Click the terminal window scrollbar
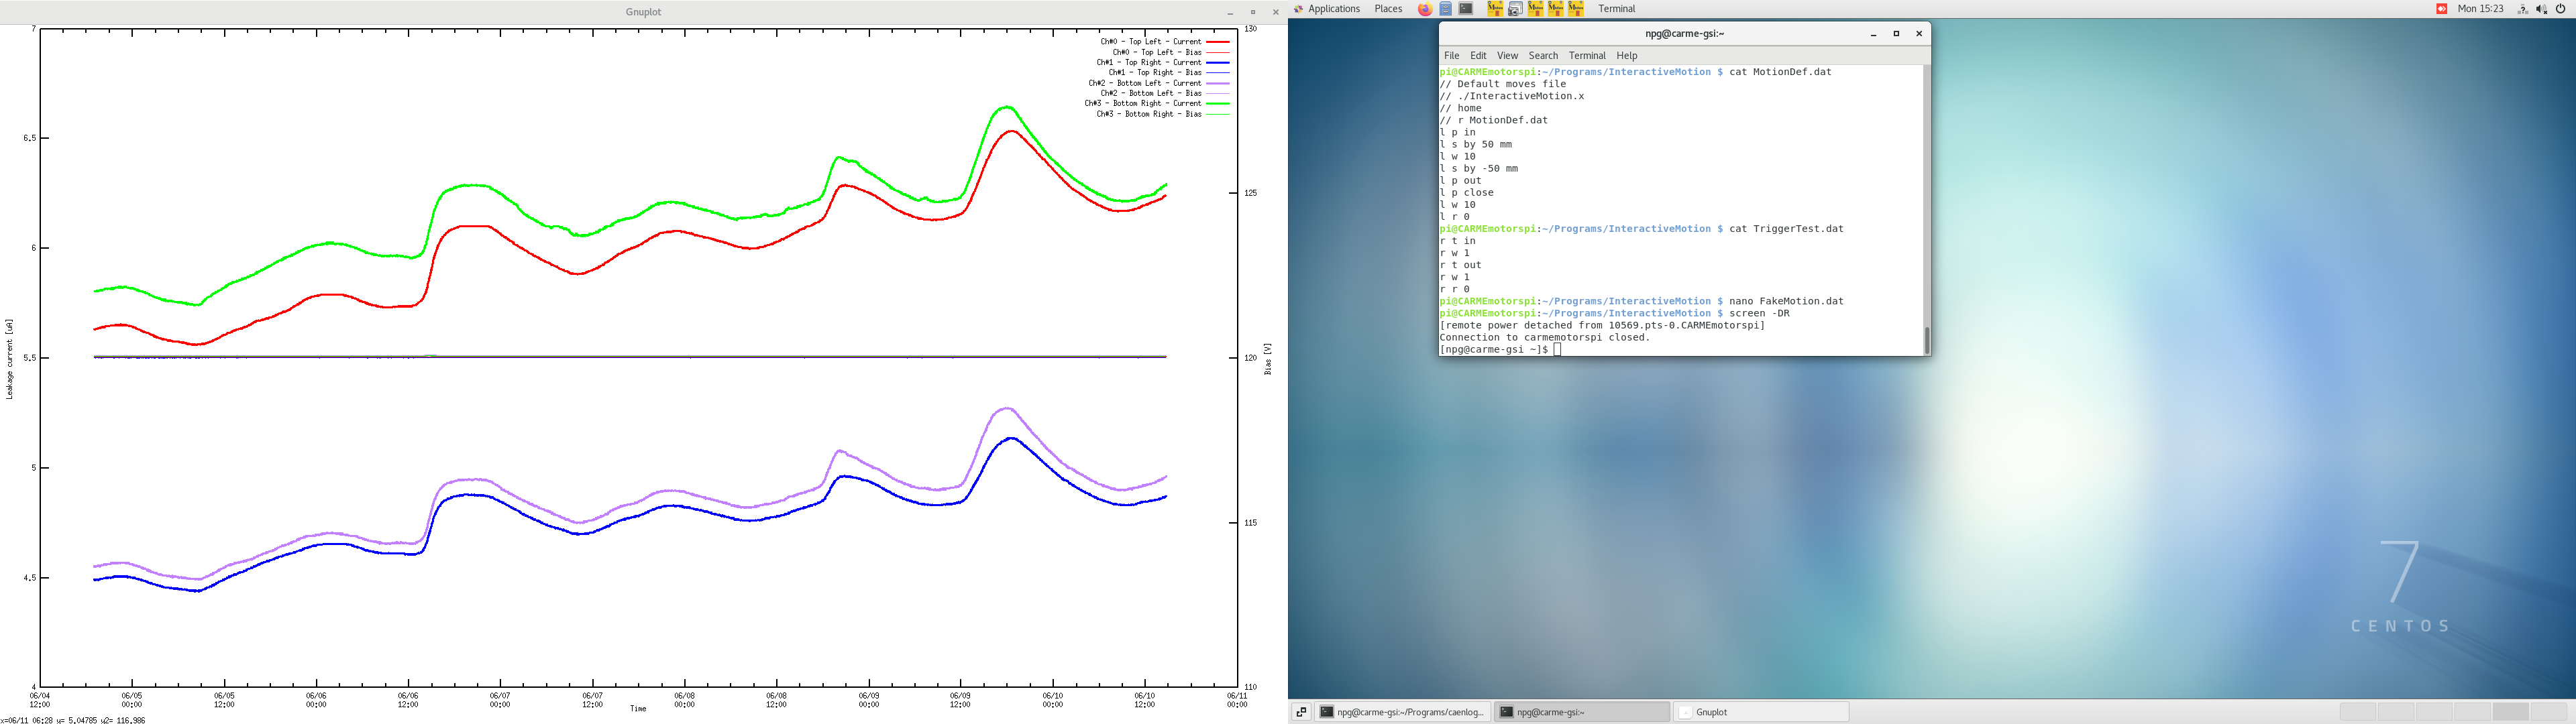2576x724 pixels. click(x=1926, y=339)
